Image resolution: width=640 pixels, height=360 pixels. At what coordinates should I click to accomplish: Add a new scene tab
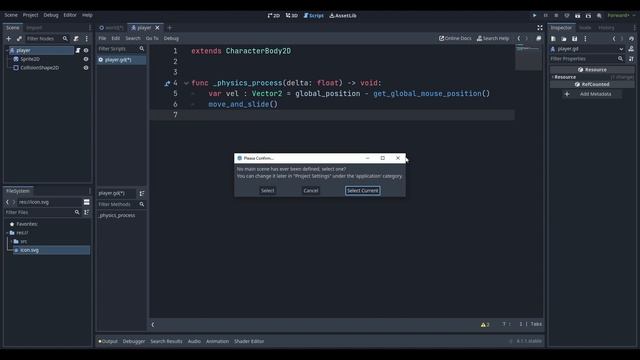tap(170, 28)
